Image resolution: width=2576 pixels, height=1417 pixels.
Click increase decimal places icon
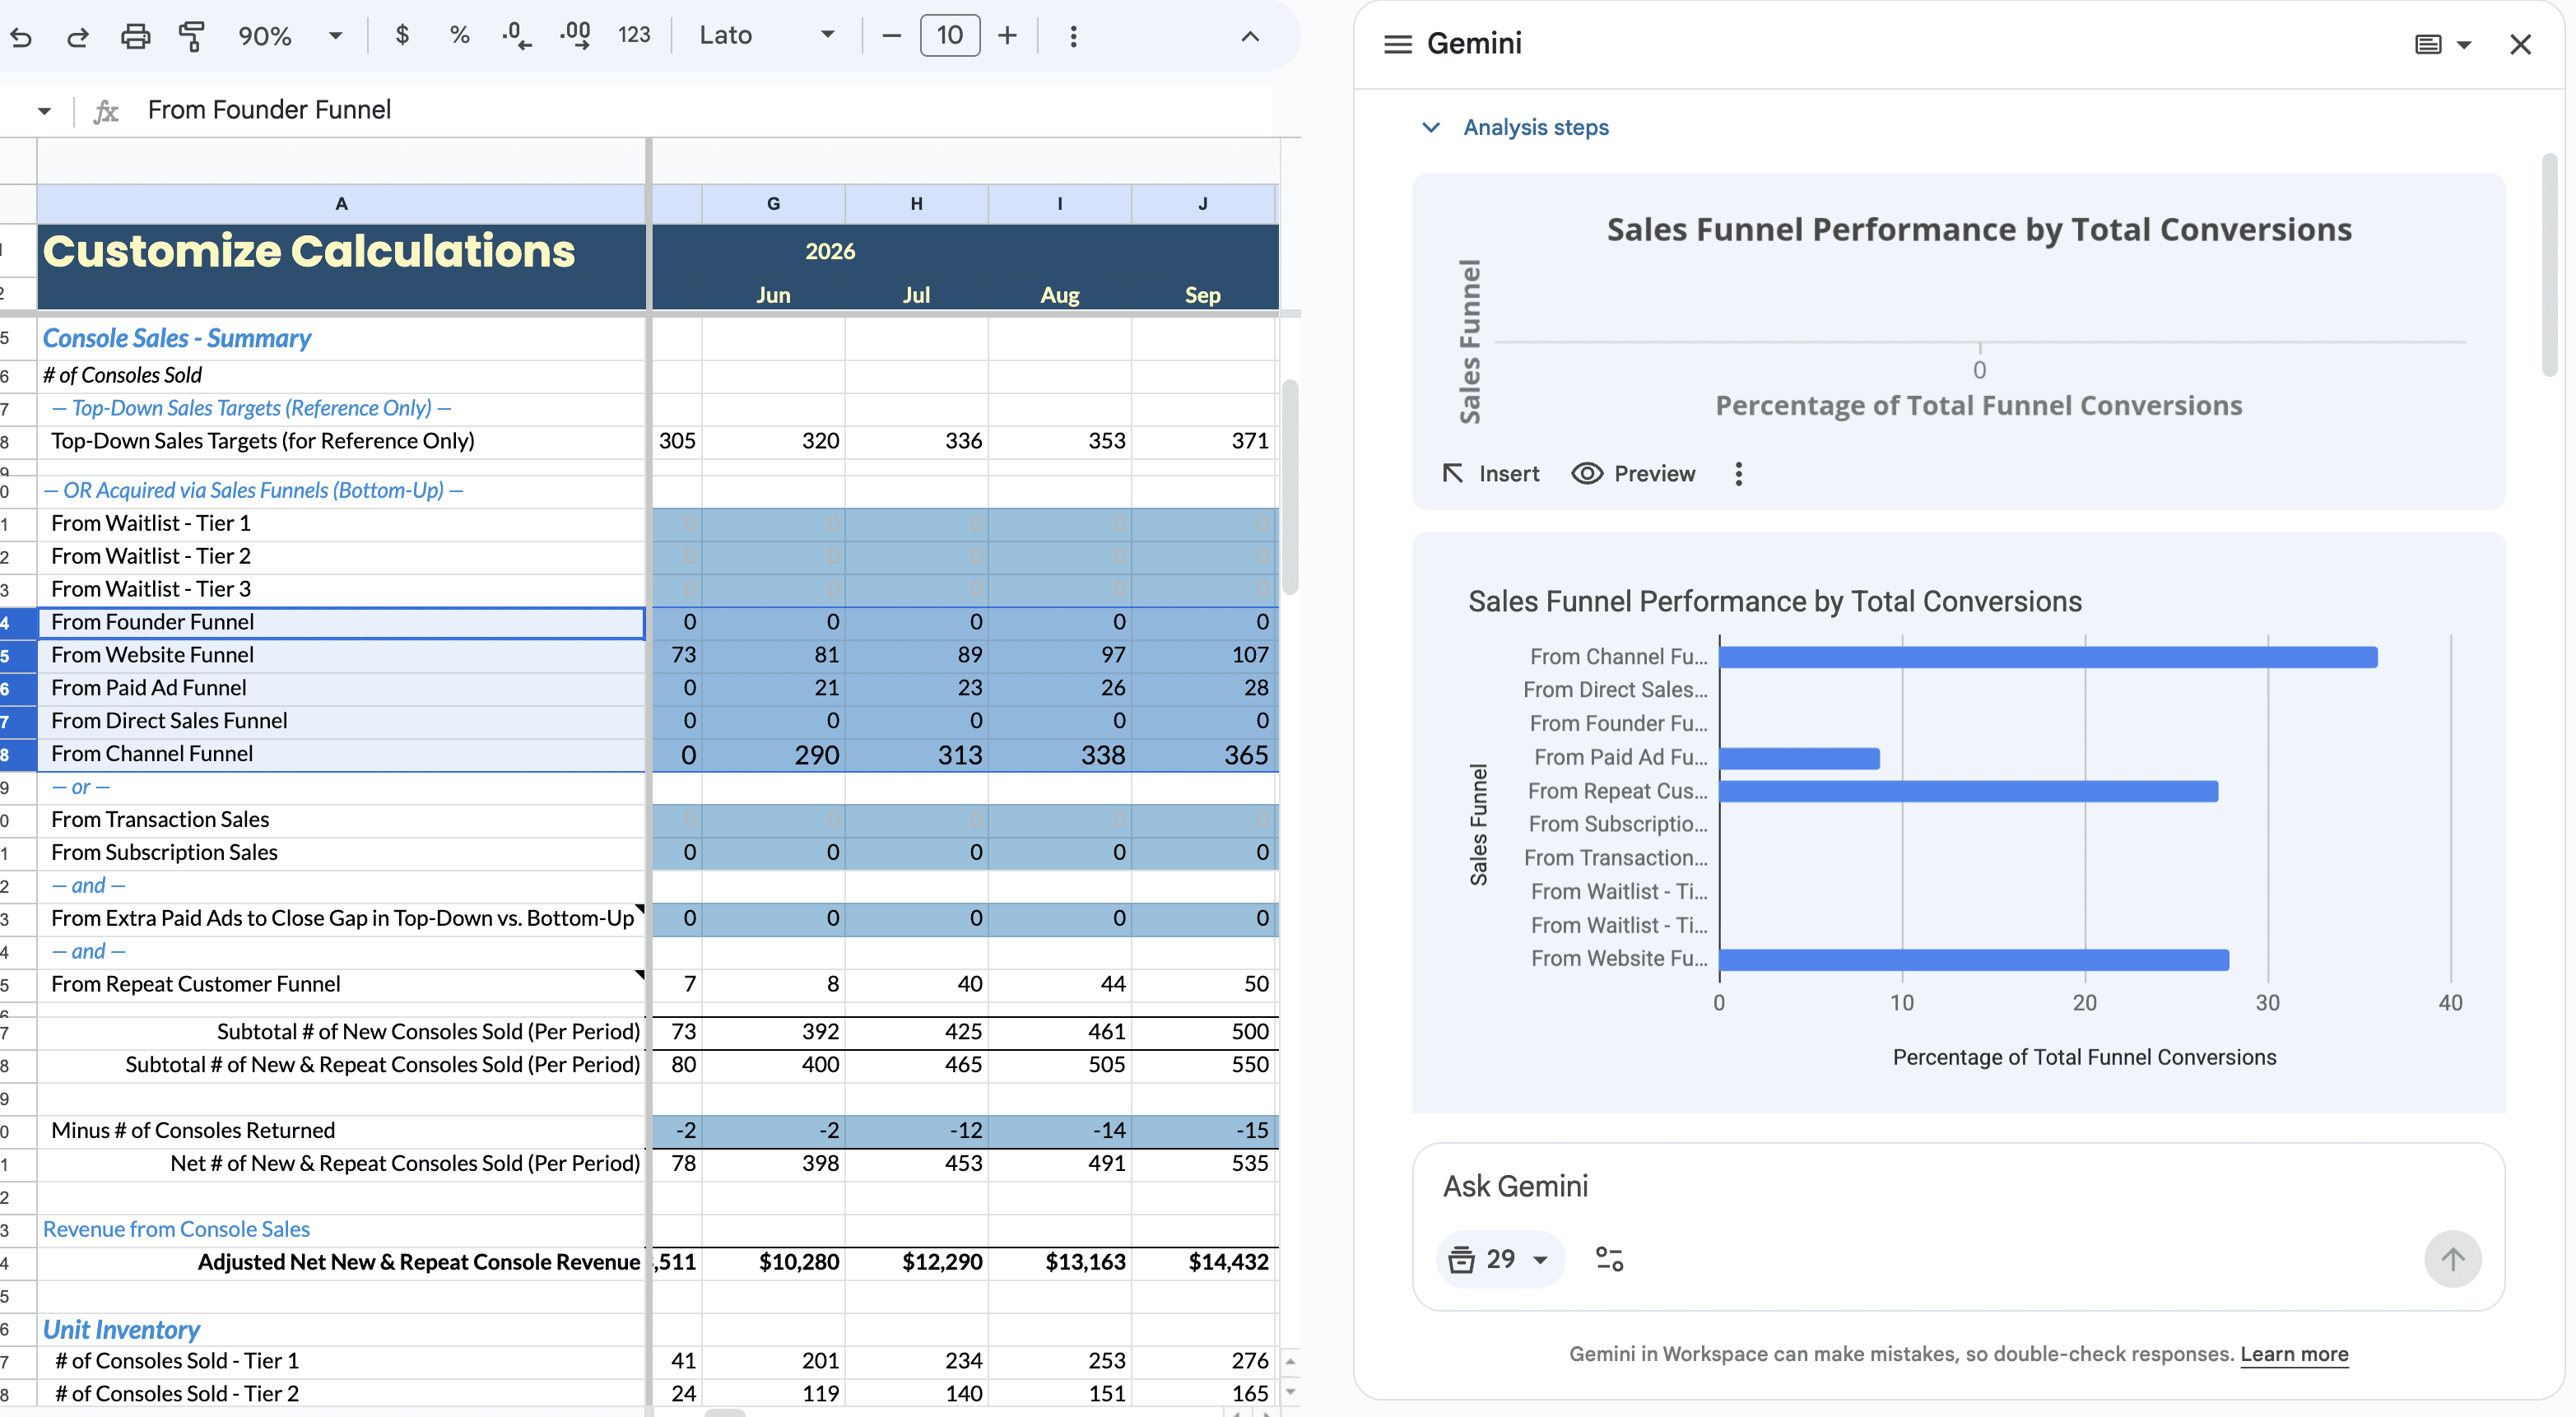[575, 36]
